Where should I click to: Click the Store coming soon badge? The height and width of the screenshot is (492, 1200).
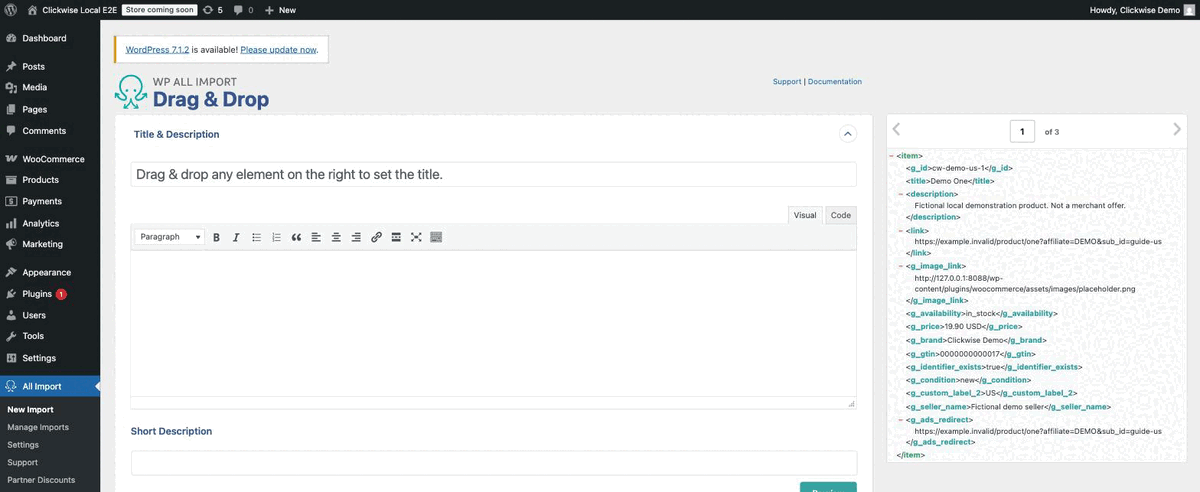tap(159, 9)
